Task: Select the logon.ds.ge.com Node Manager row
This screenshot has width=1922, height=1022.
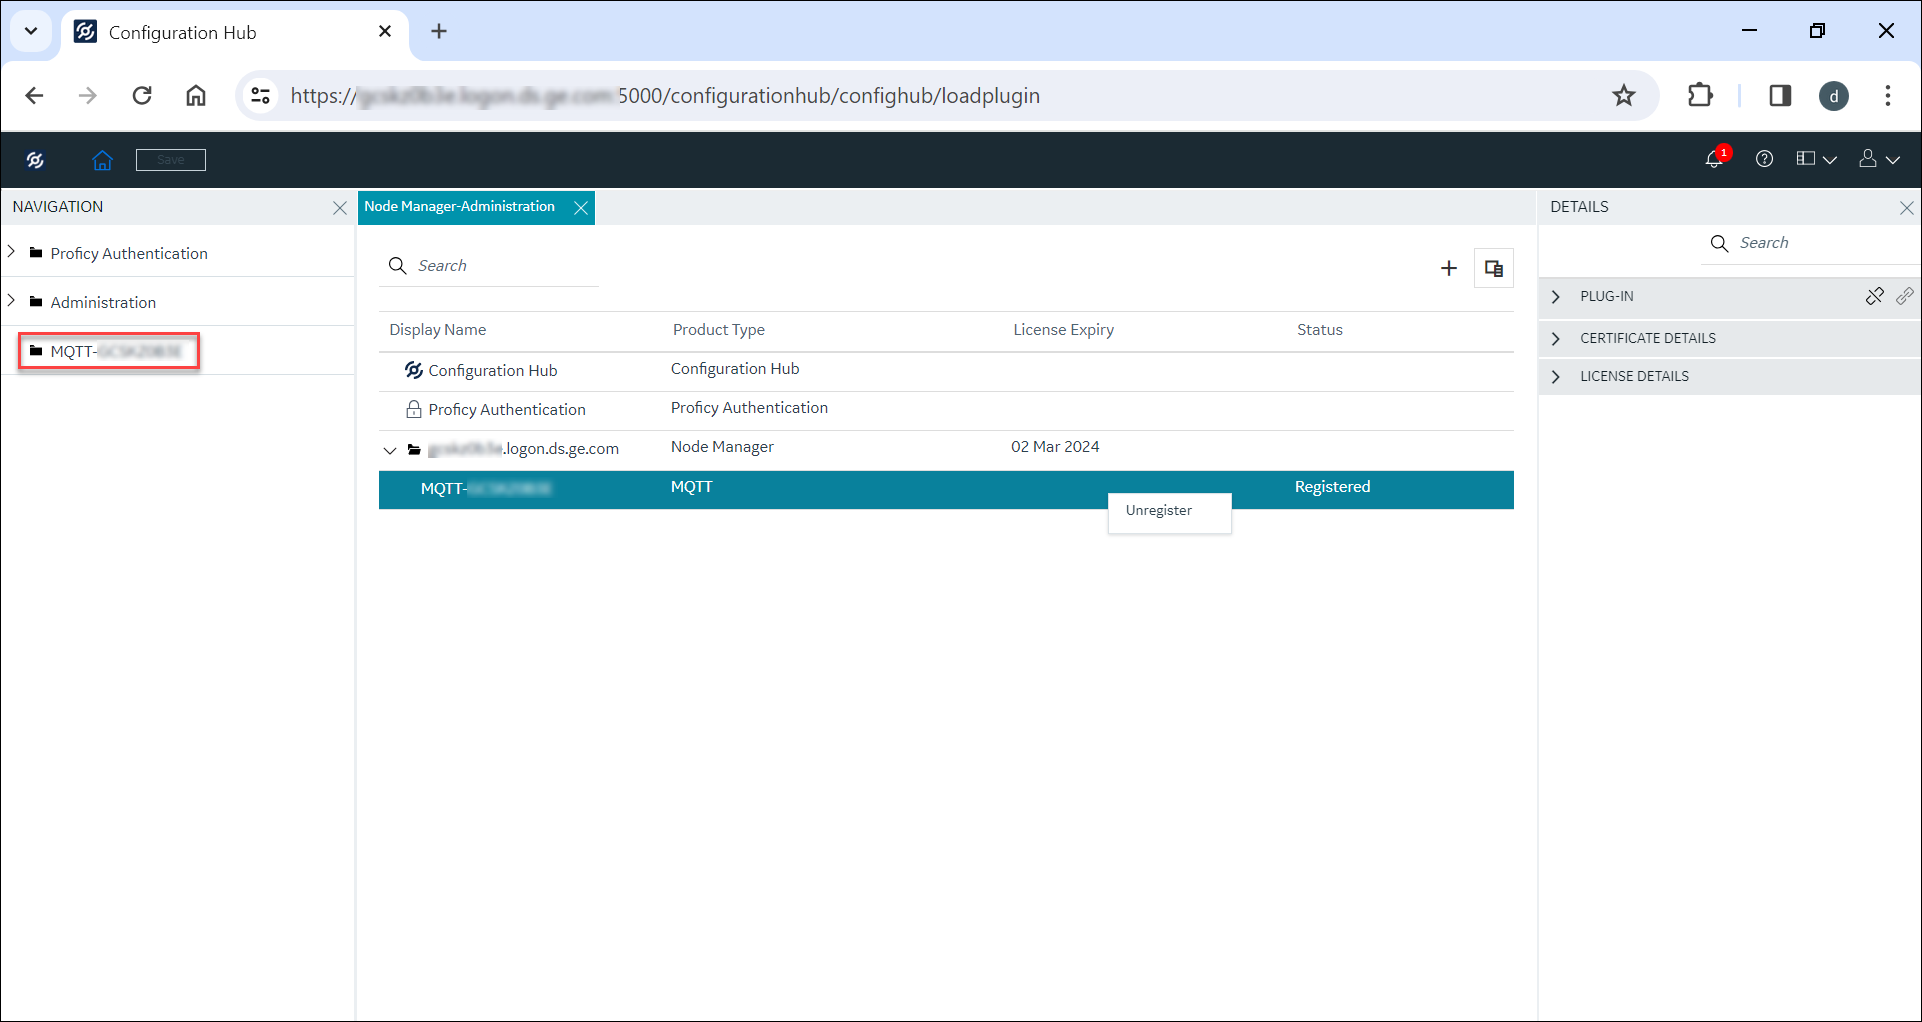Action: coord(946,449)
